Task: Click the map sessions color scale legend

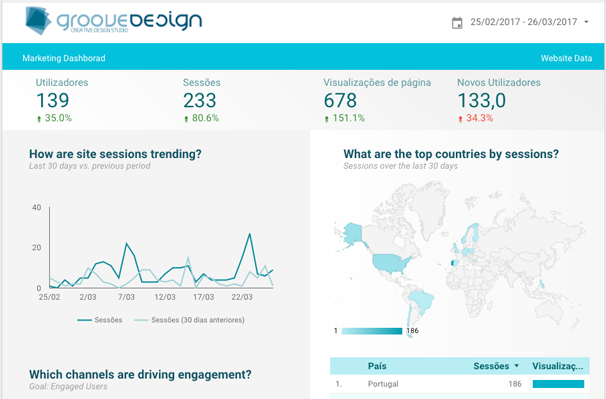Action: coord(372,331)
